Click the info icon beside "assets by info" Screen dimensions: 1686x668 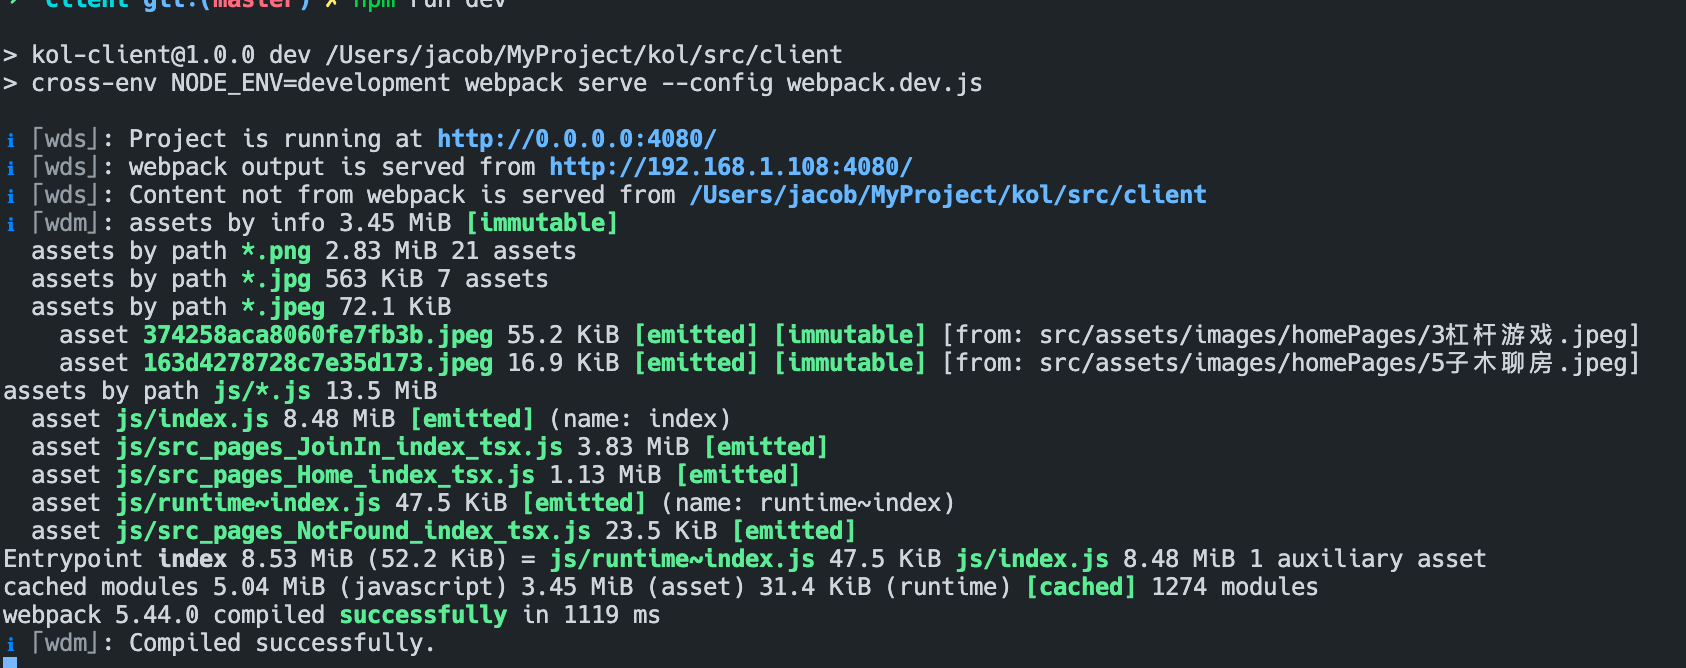pyautogui.click(x=11, y=224)
